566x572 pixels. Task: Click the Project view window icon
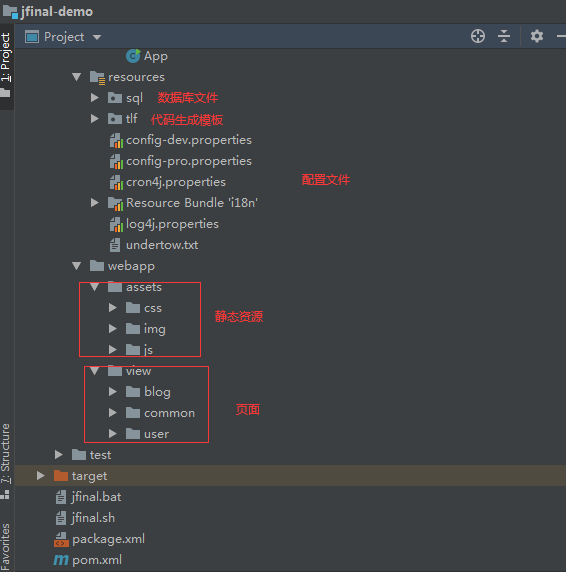click(x=32, y=37)
